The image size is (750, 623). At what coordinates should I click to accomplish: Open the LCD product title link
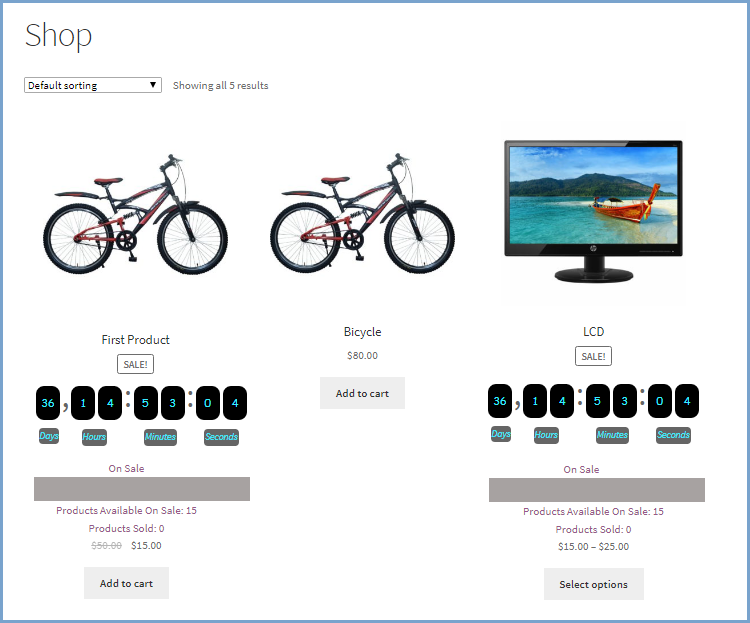tap(594, 332)
